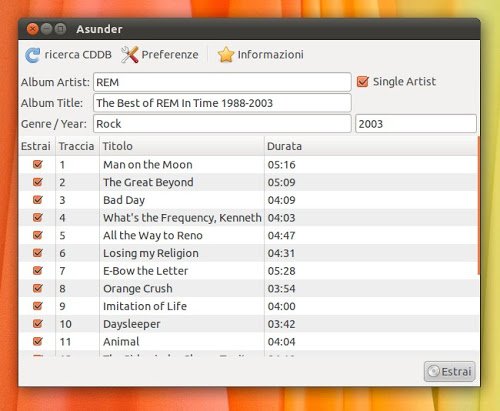Uncheck track 5 All the Way to Reno
The height and width of the screenshot is (411, 500).
click(x=38, y=235)
